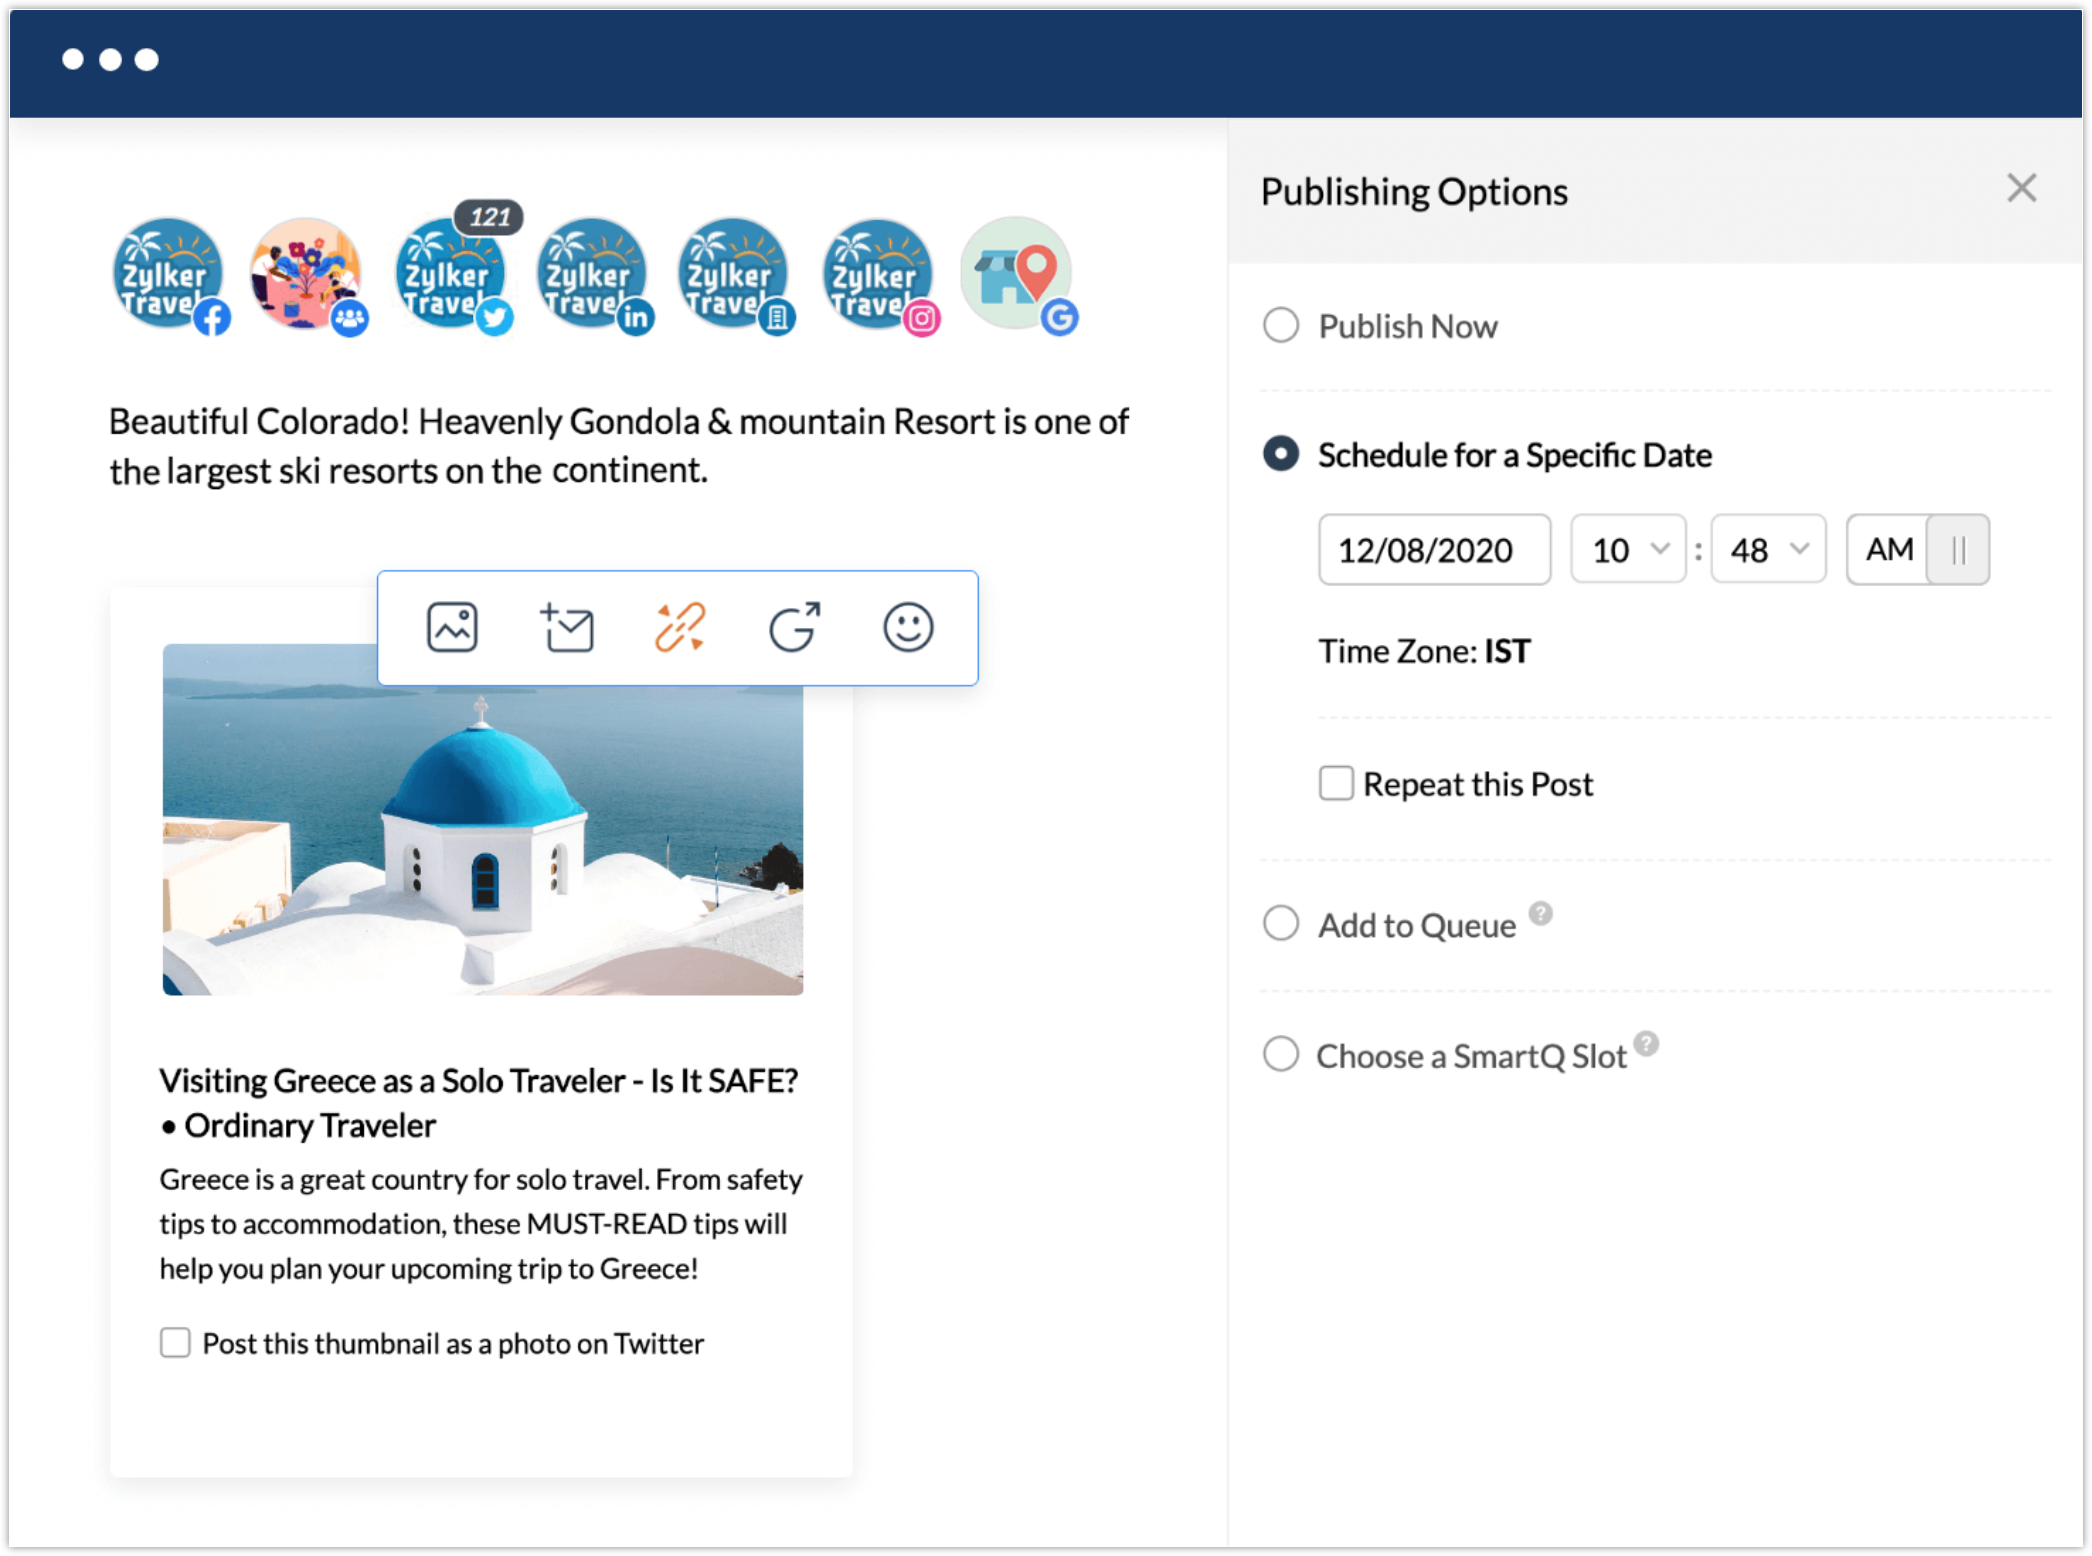Screen dimensions: 2092x1556
Task: Click the date field showing 12/08/2020
Action: [x=1434, y=549]
